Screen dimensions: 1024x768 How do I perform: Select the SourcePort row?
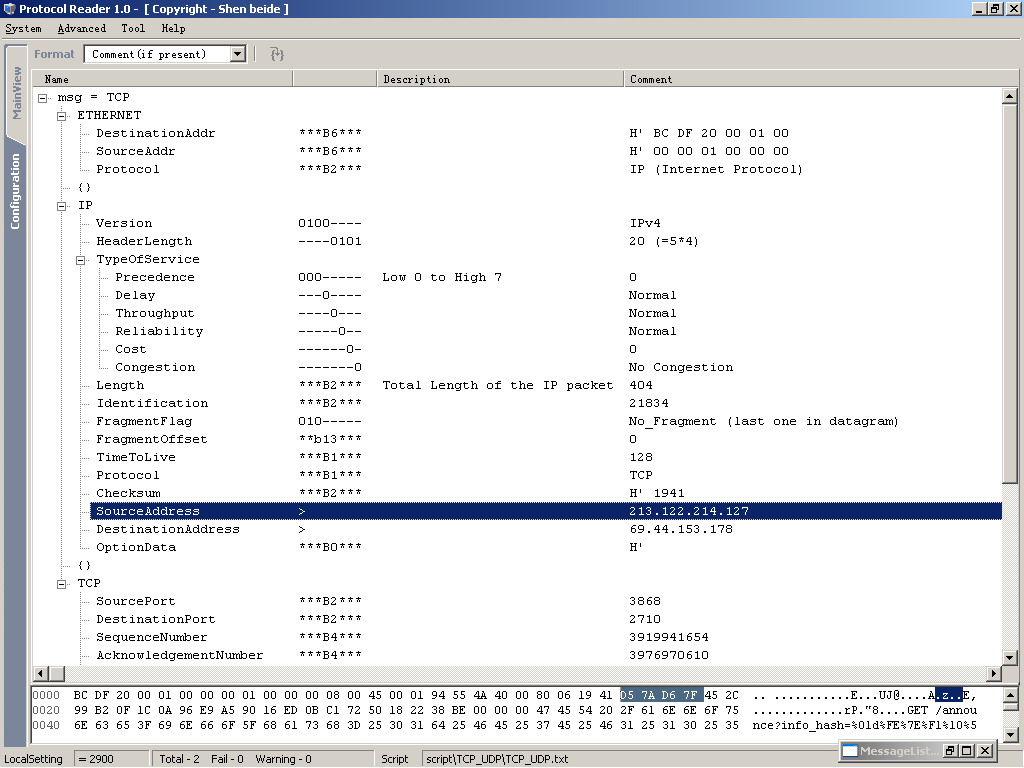[x=546, y=601]
